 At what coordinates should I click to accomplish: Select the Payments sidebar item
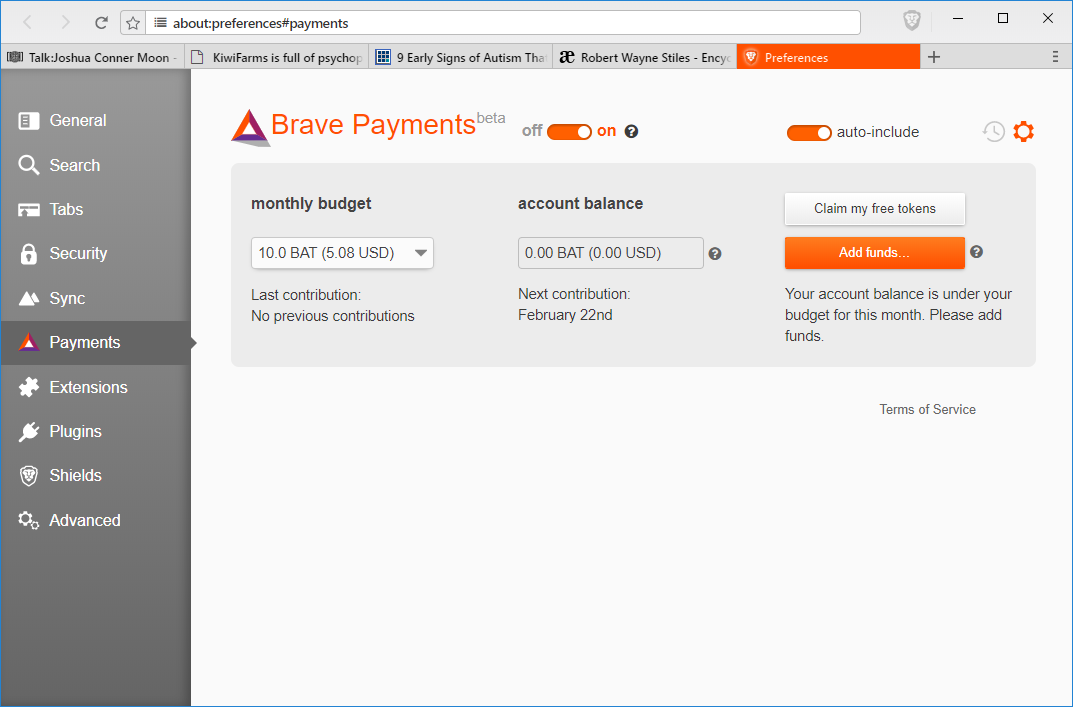pyautogui.click(x=96, y=343)
